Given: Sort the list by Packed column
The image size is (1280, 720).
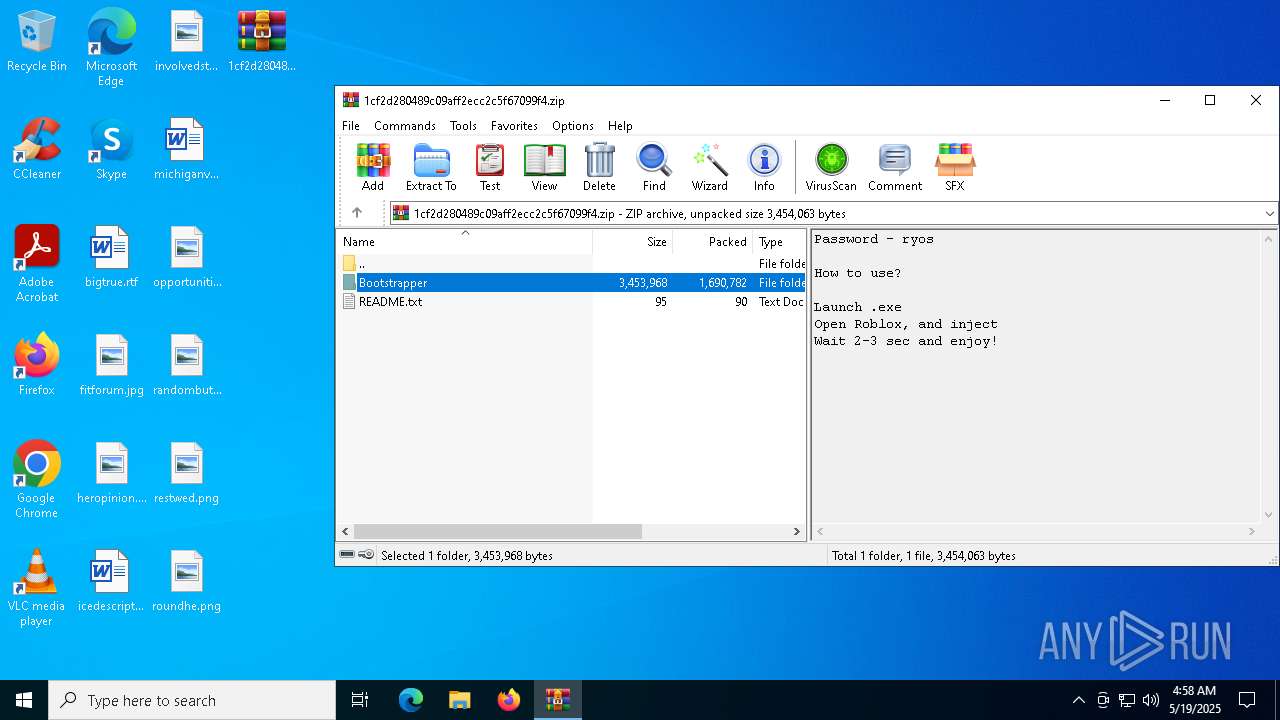Looking at the screenshot, I should tap(712, 241).
